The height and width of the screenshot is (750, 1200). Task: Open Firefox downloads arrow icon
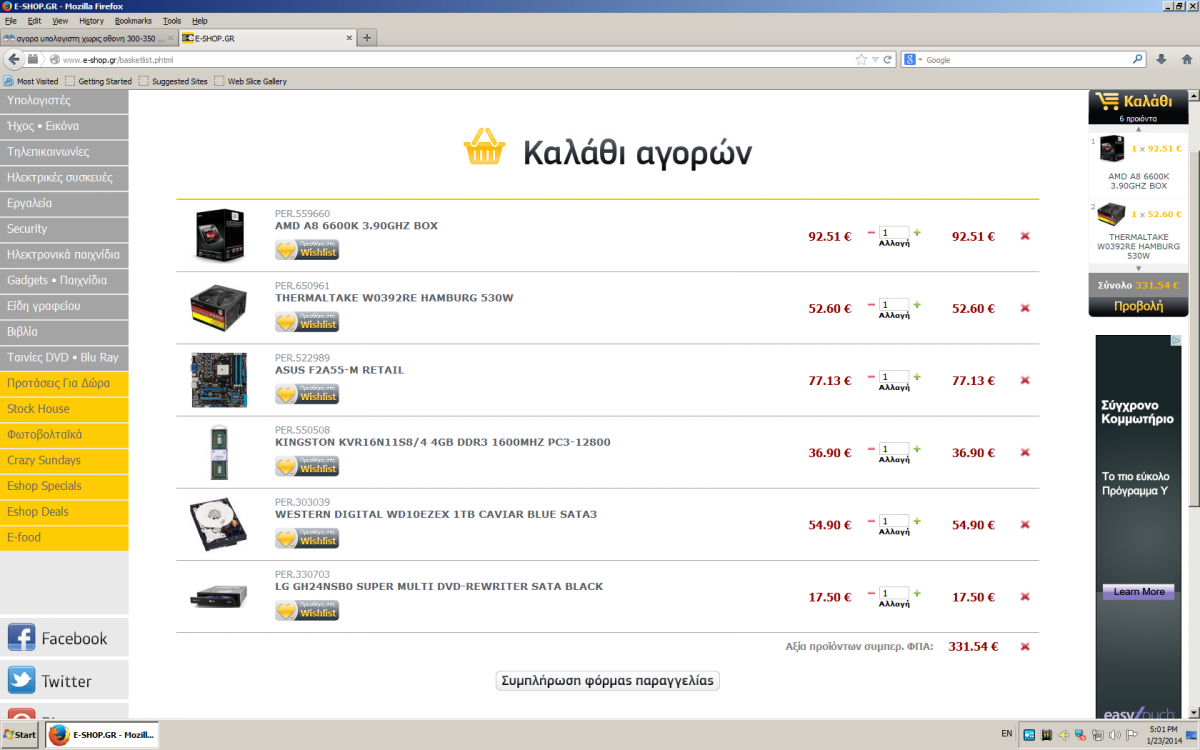pyautogui.click(x=1161, y=59)
